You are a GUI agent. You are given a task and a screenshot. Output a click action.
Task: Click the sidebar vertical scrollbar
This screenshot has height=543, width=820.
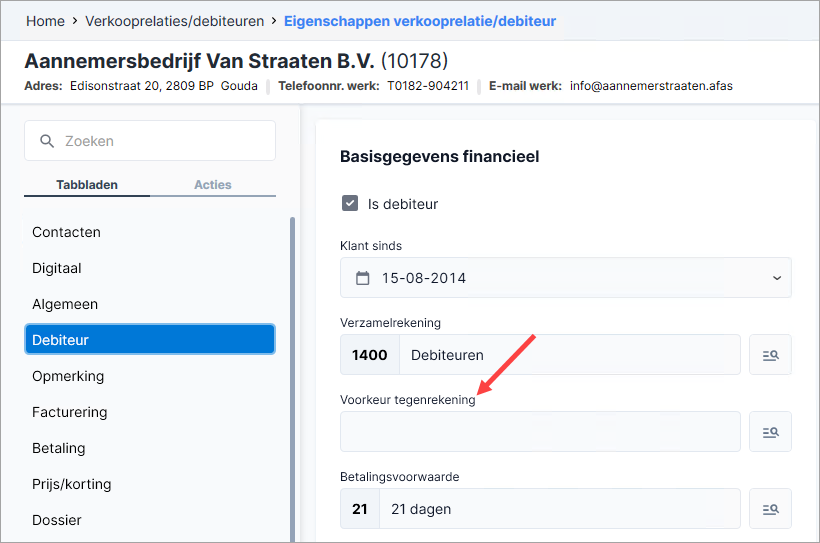pos(292,379)
